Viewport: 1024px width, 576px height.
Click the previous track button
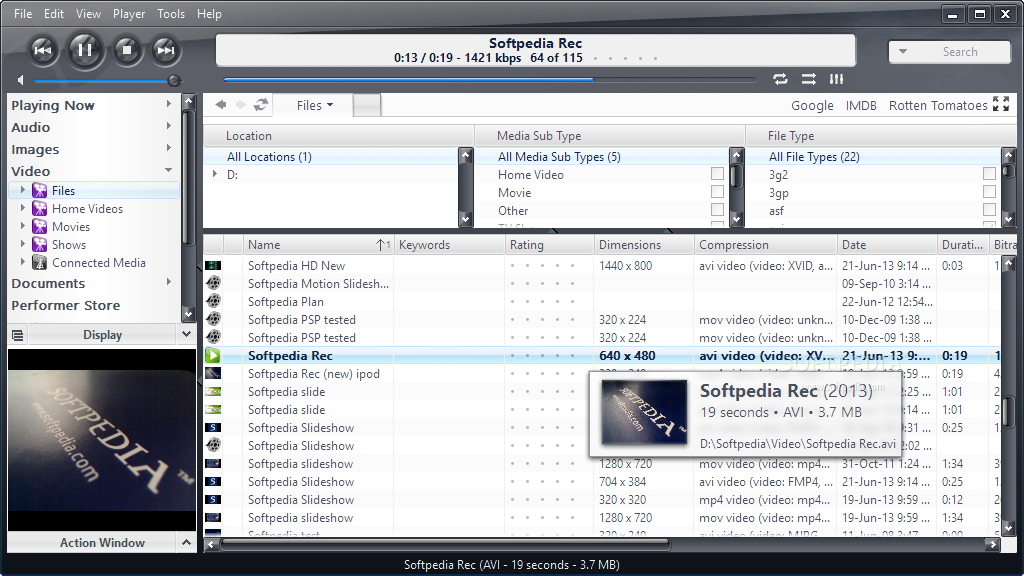43,50
